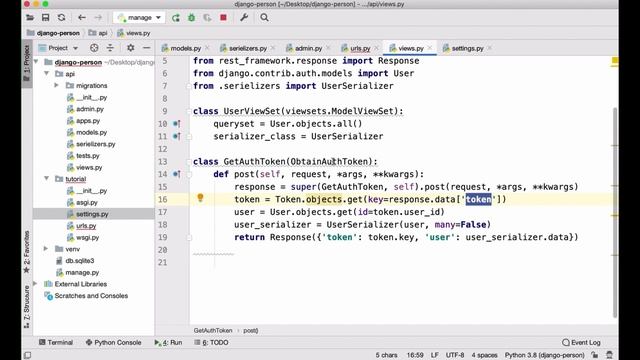Open project folder icon in toolbar

[x=30, y=18]
